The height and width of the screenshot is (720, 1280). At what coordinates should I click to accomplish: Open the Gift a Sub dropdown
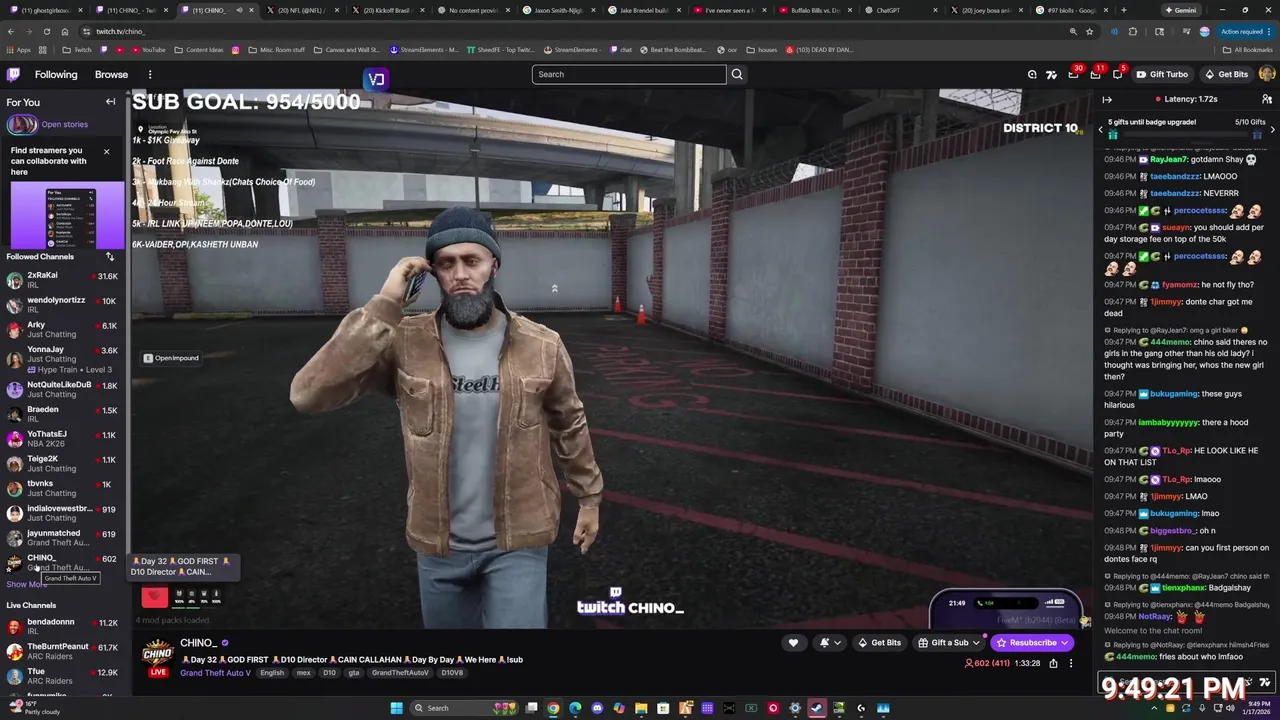949,643
